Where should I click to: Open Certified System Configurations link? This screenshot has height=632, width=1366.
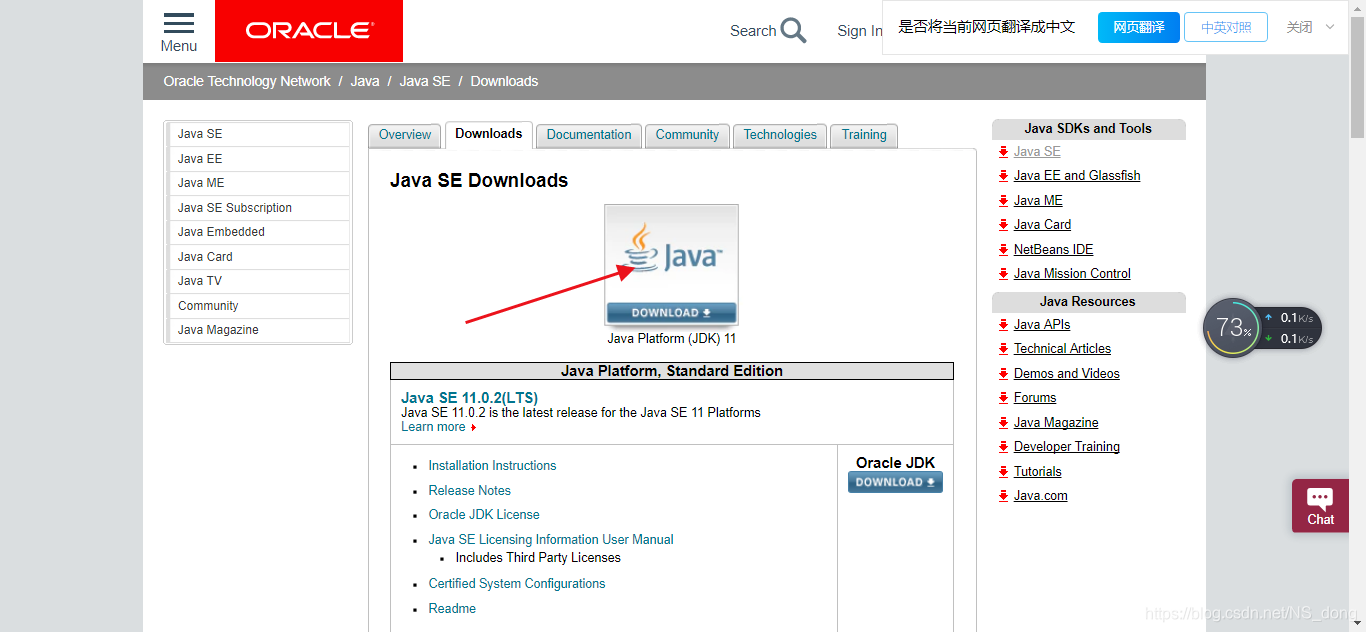pyautogui.click(x=517, y=584)
